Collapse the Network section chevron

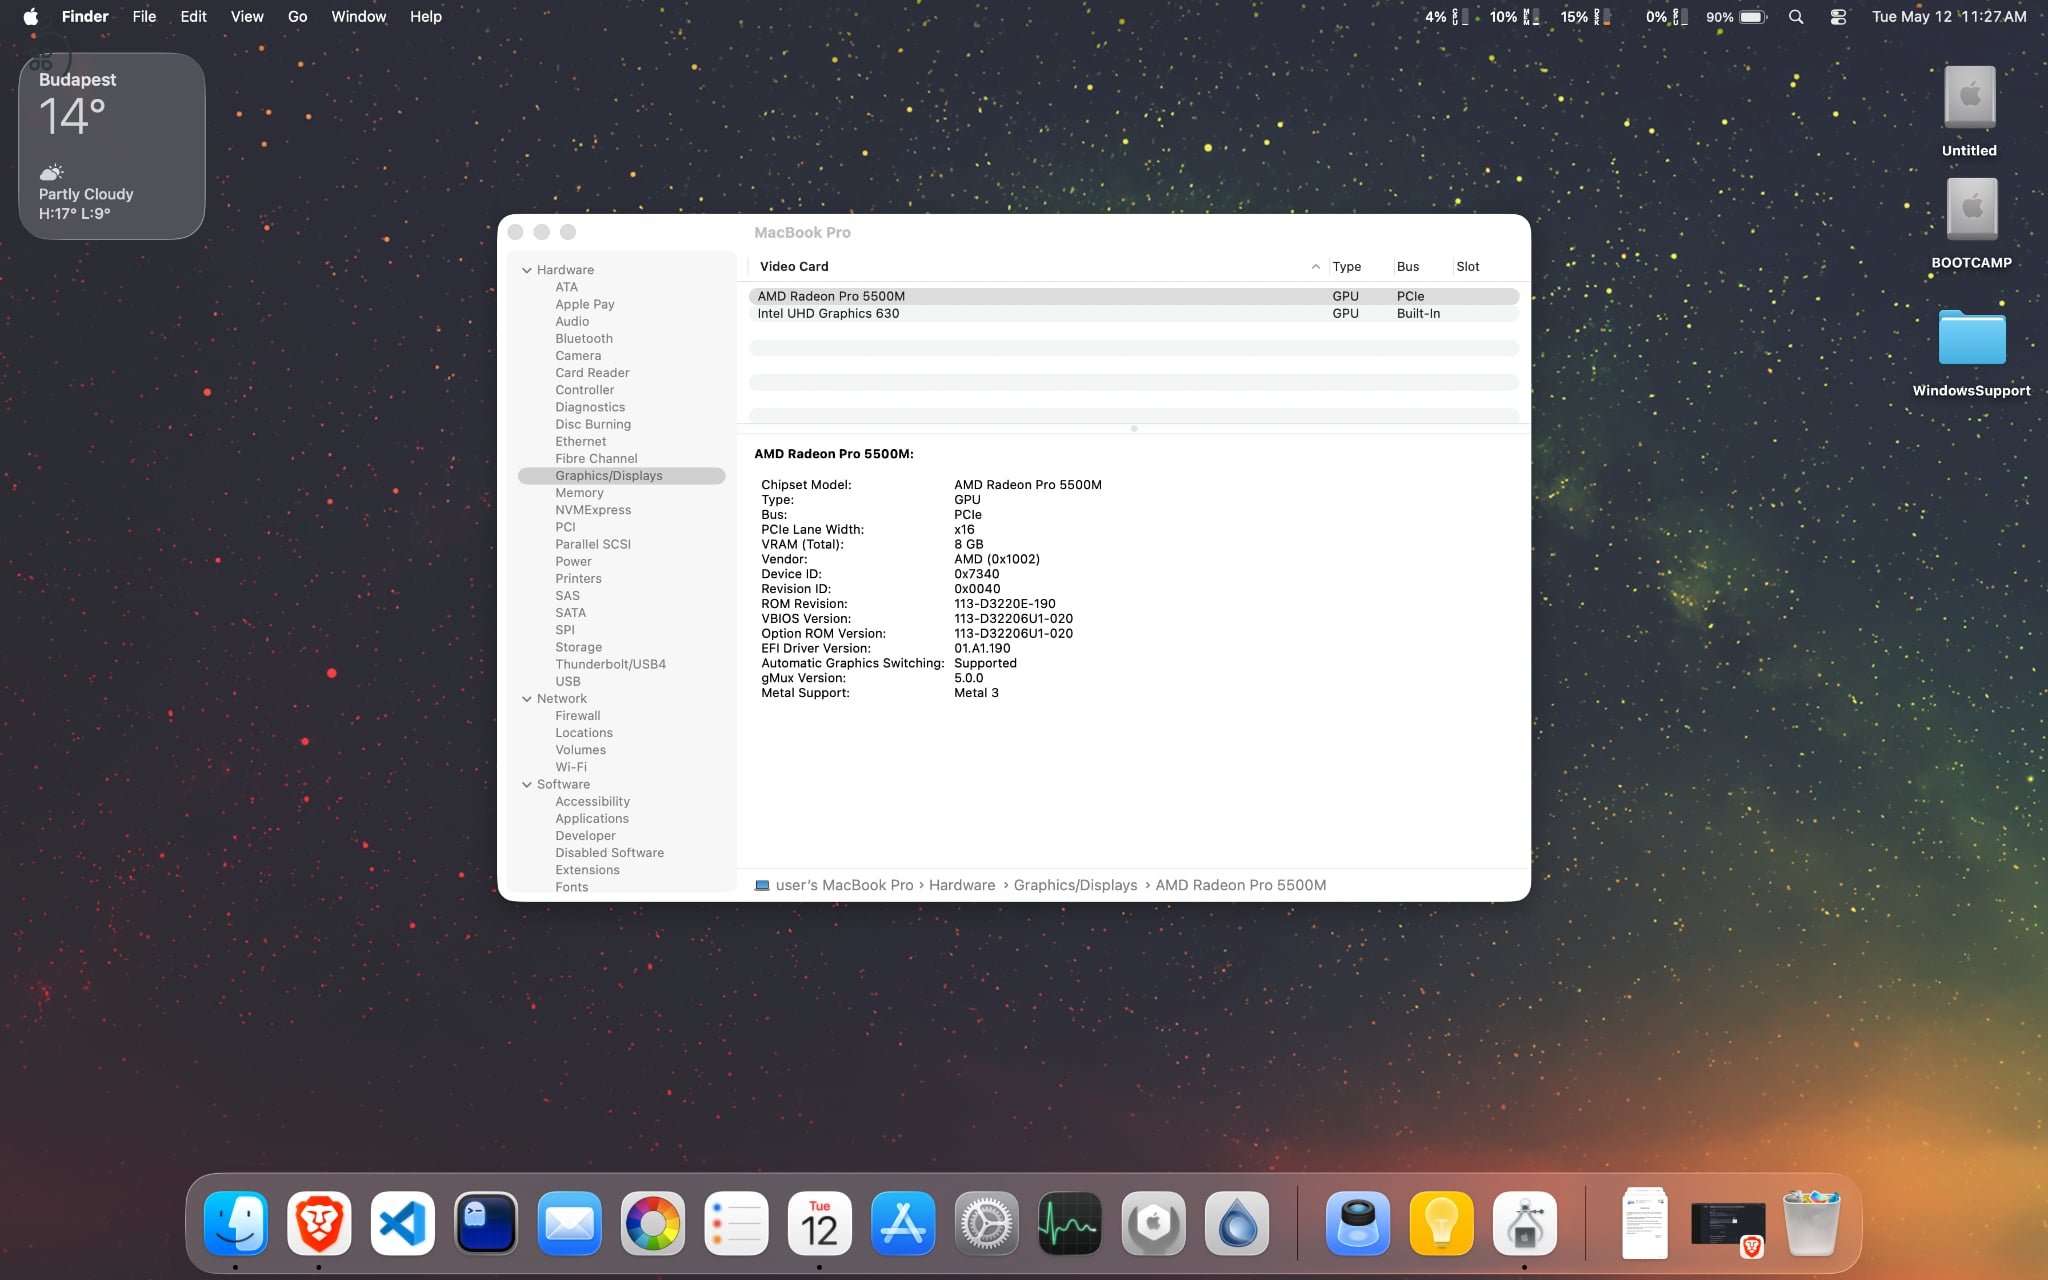coord(526,699)
